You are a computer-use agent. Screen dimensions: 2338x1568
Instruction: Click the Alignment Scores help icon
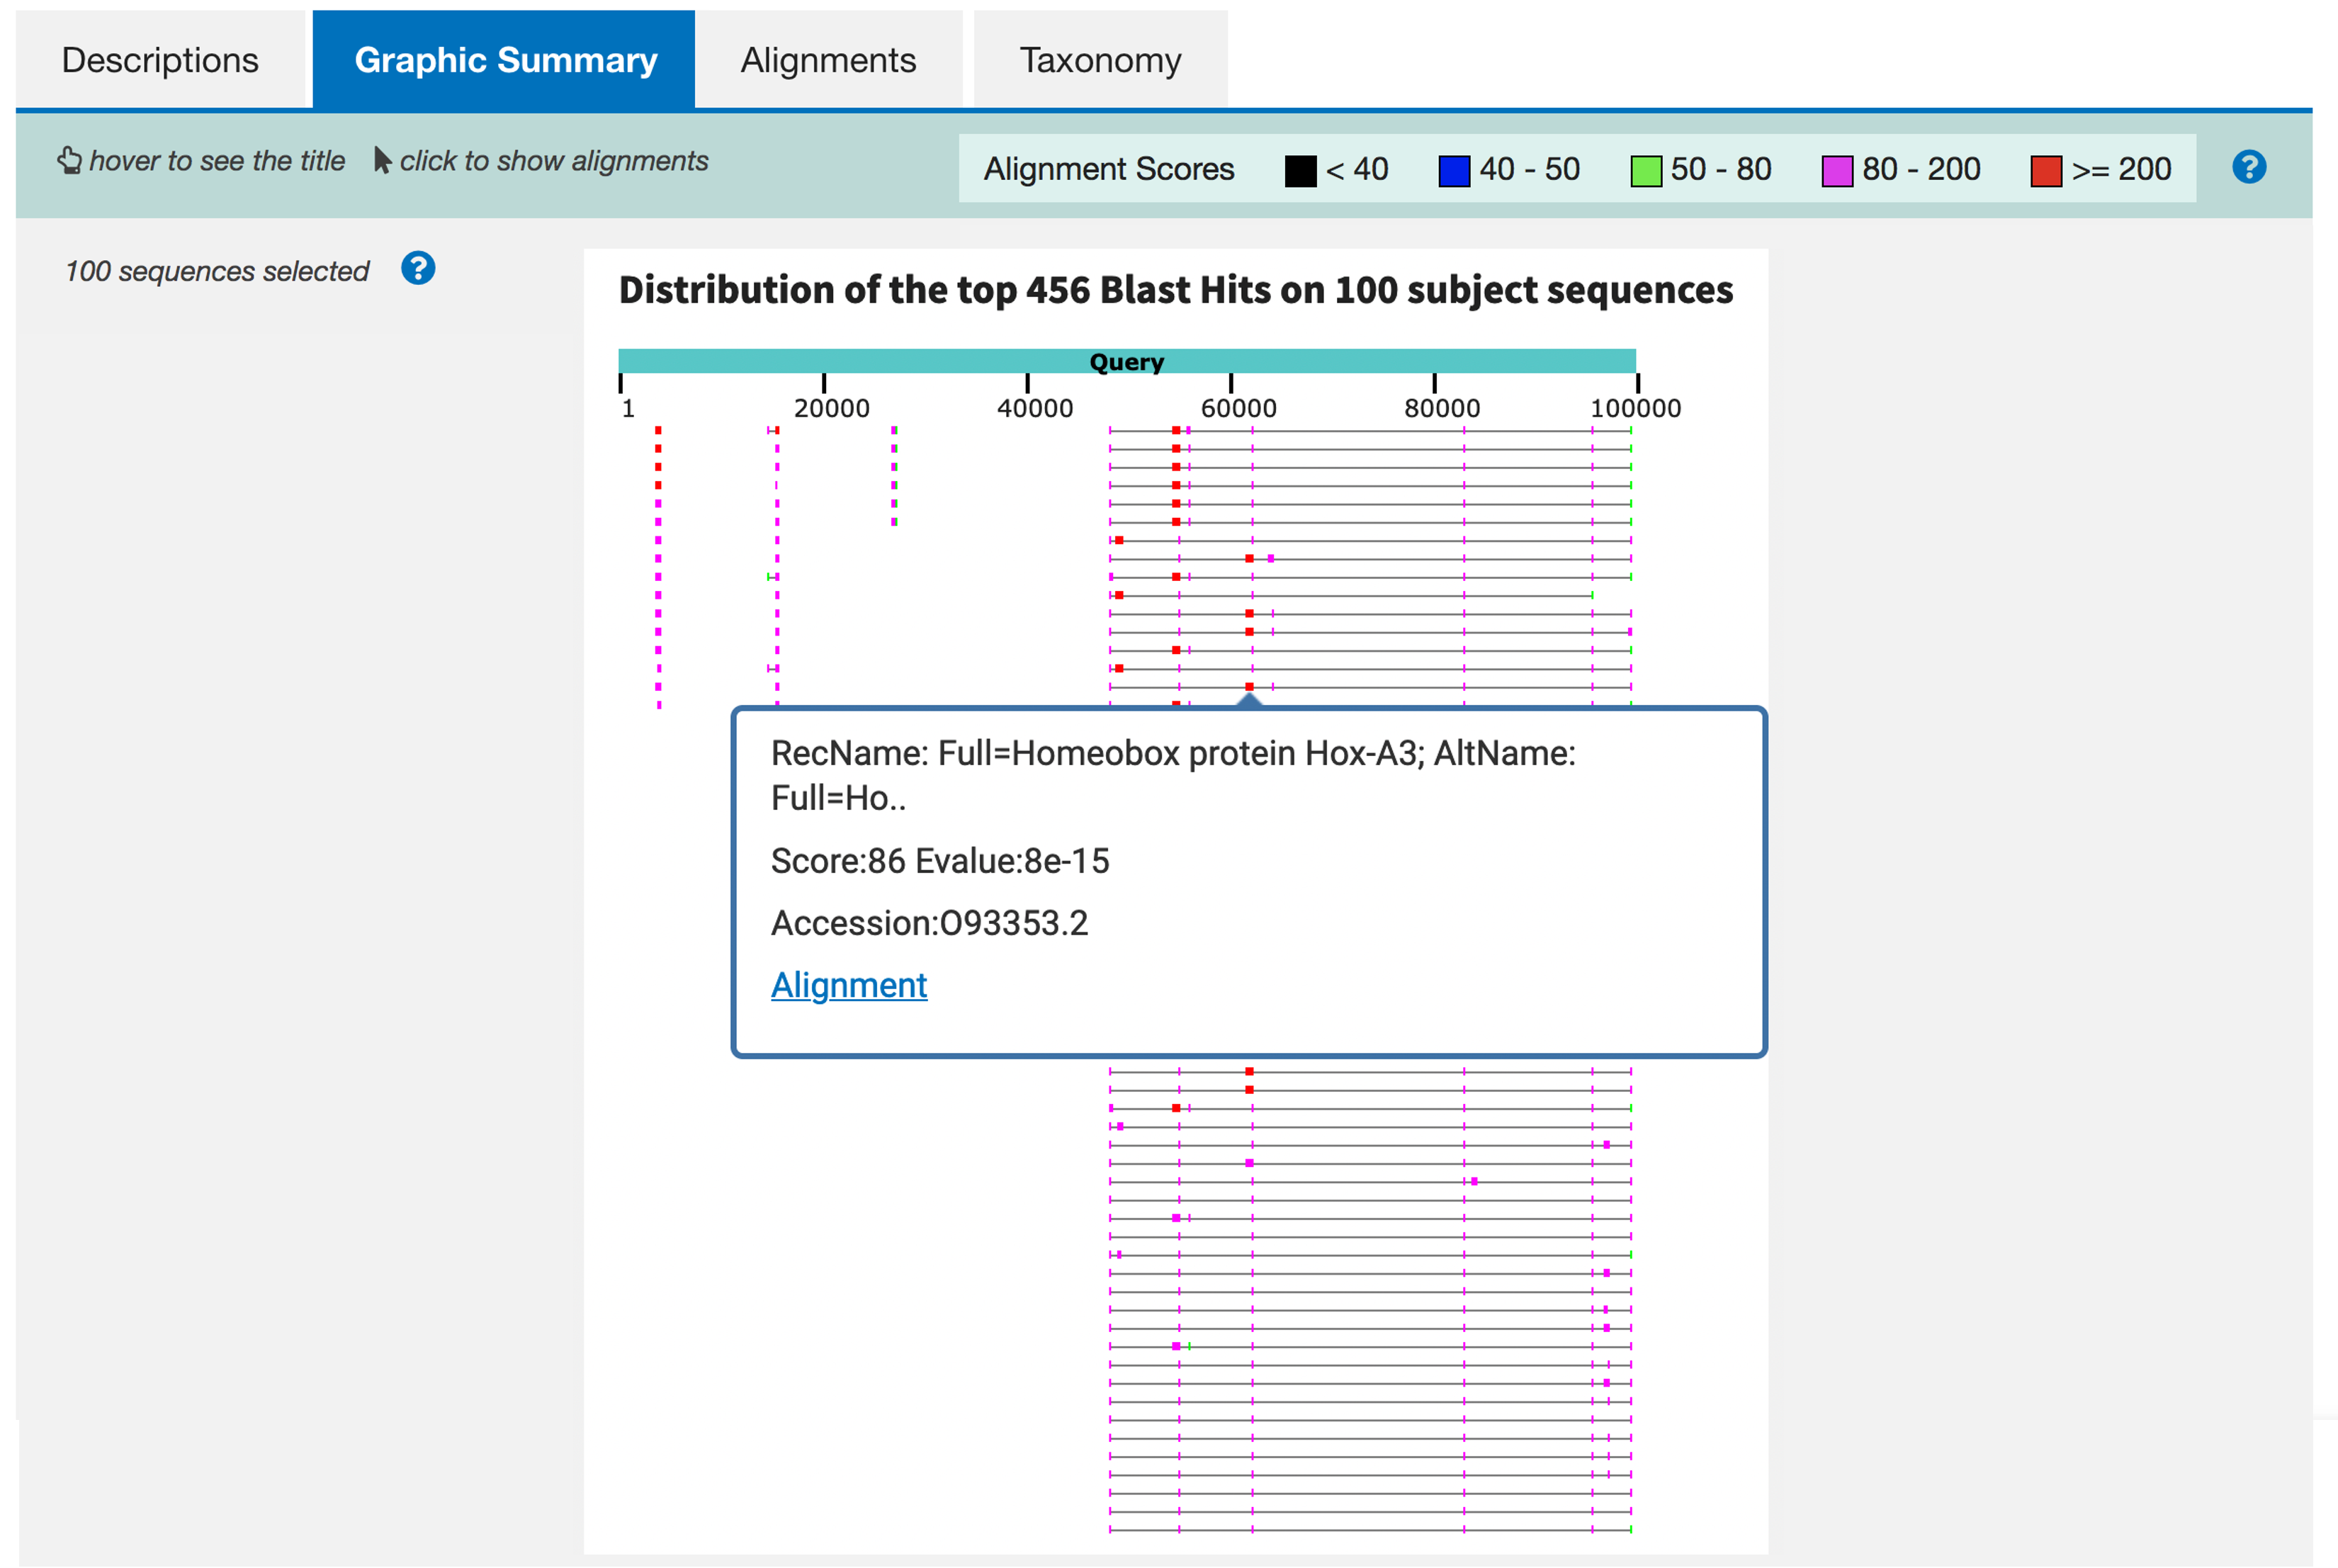tap(2248, 167)
